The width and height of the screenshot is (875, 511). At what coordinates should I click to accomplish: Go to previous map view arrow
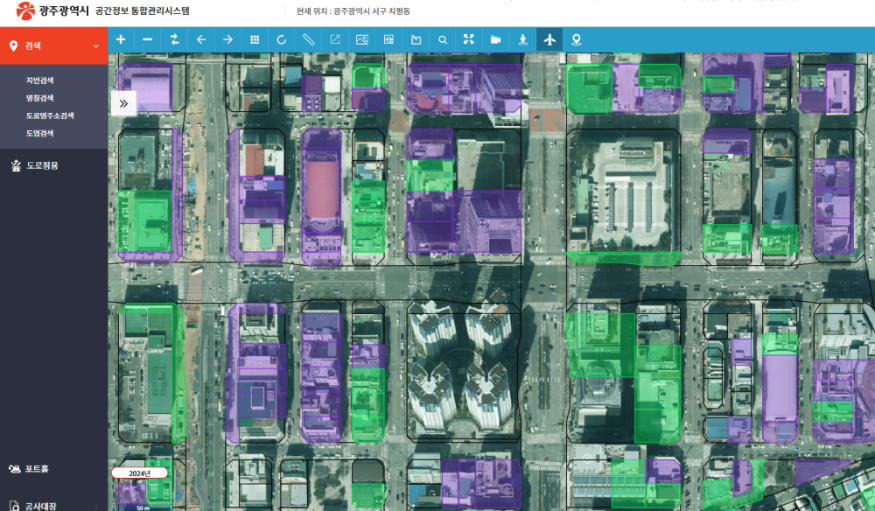click(x=201, y=39)
